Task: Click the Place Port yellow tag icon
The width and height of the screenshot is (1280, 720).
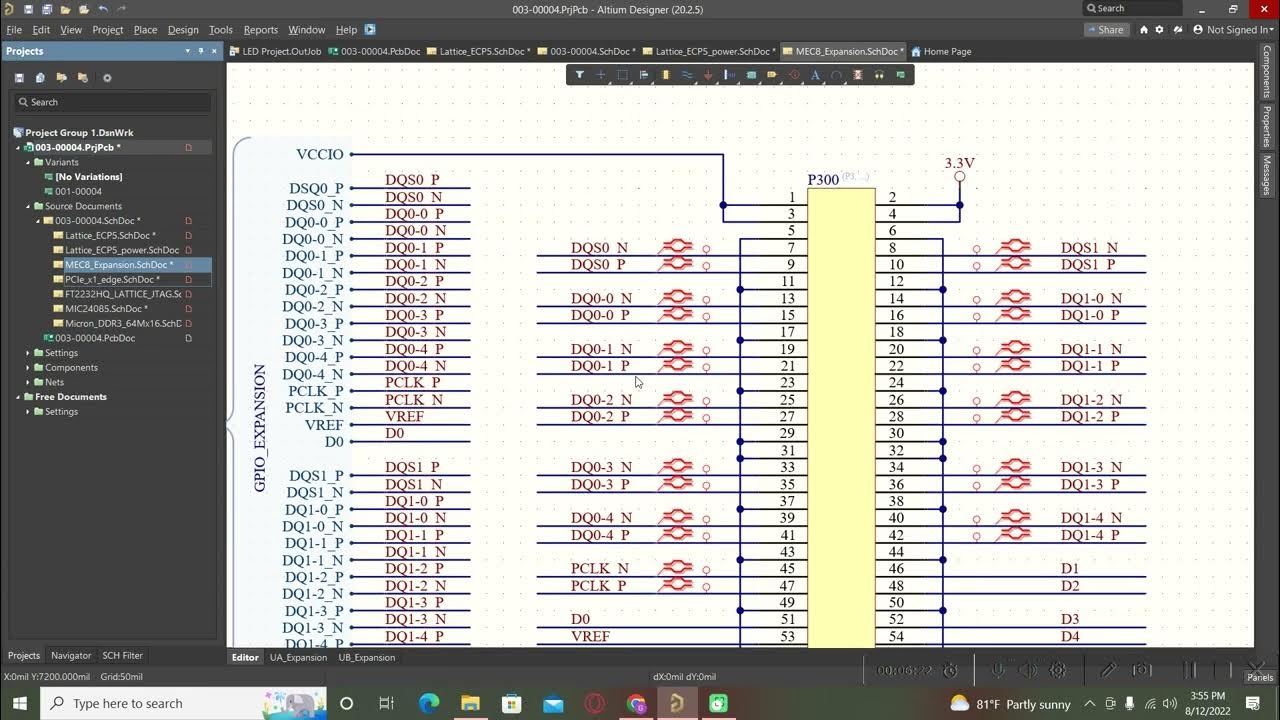Action: pos(772,74)
